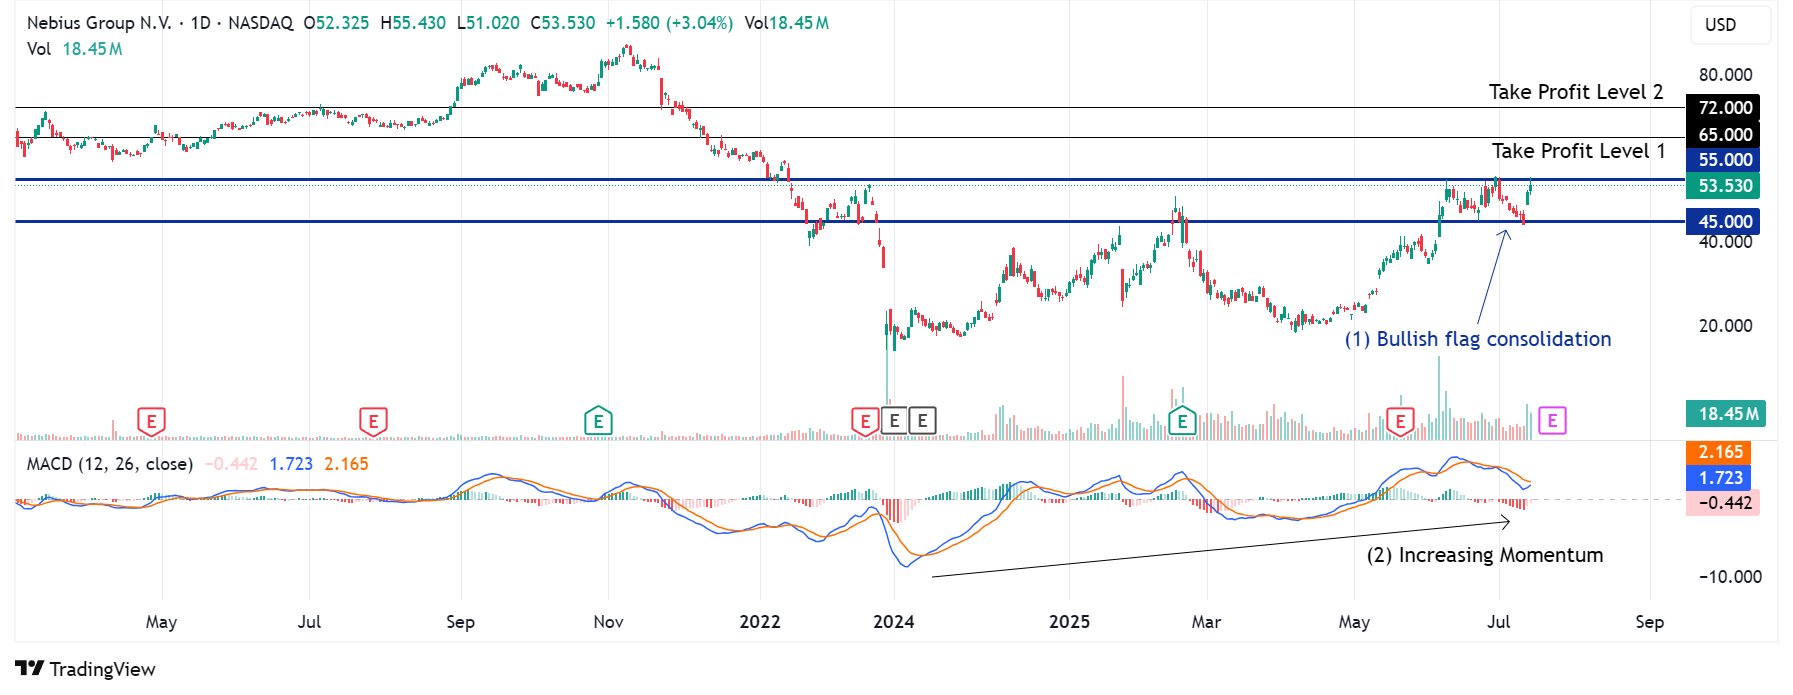1793x695 pixels.
Task: Open the green earnings E marker near Mar
Action: tap(1182, 421)
